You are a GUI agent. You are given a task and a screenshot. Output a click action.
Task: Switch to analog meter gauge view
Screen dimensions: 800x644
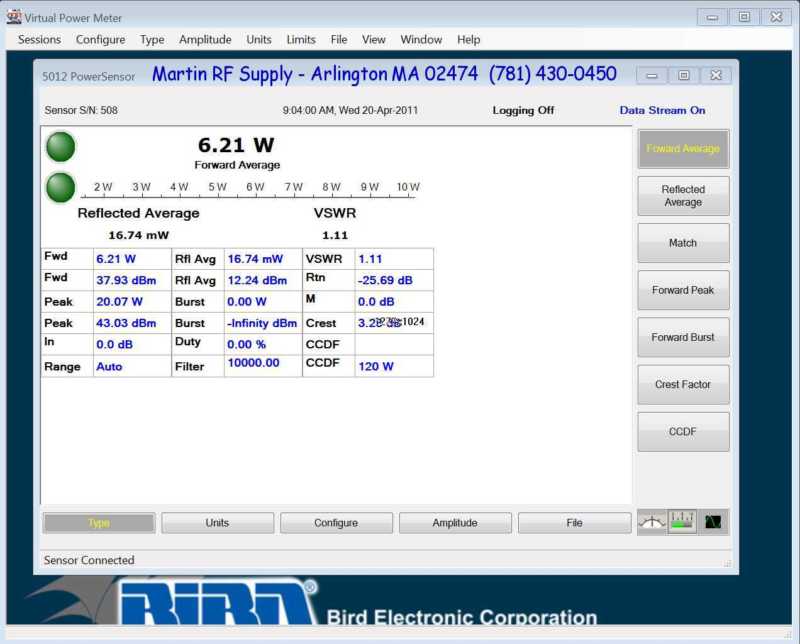click(x=652, y=522)
